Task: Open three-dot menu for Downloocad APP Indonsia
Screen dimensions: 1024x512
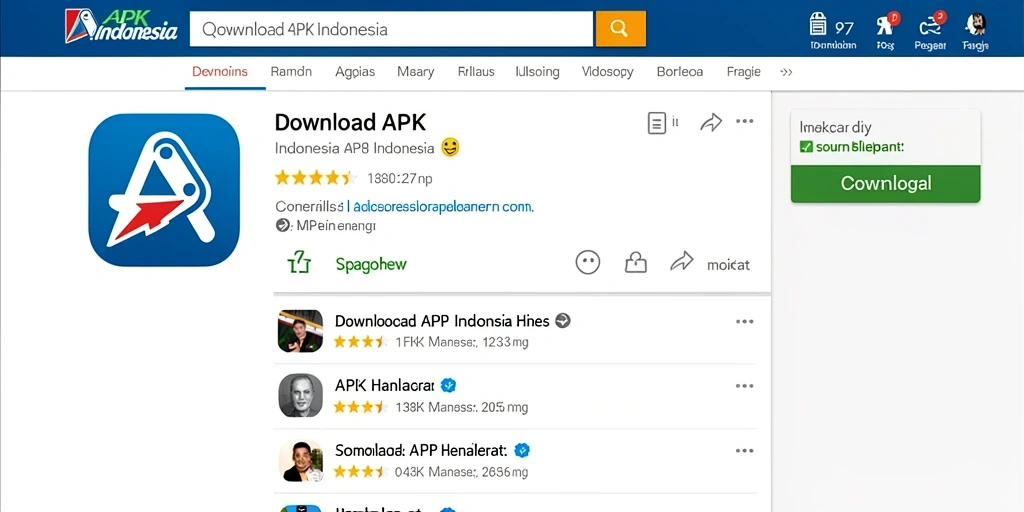Action: click(744, 321)
